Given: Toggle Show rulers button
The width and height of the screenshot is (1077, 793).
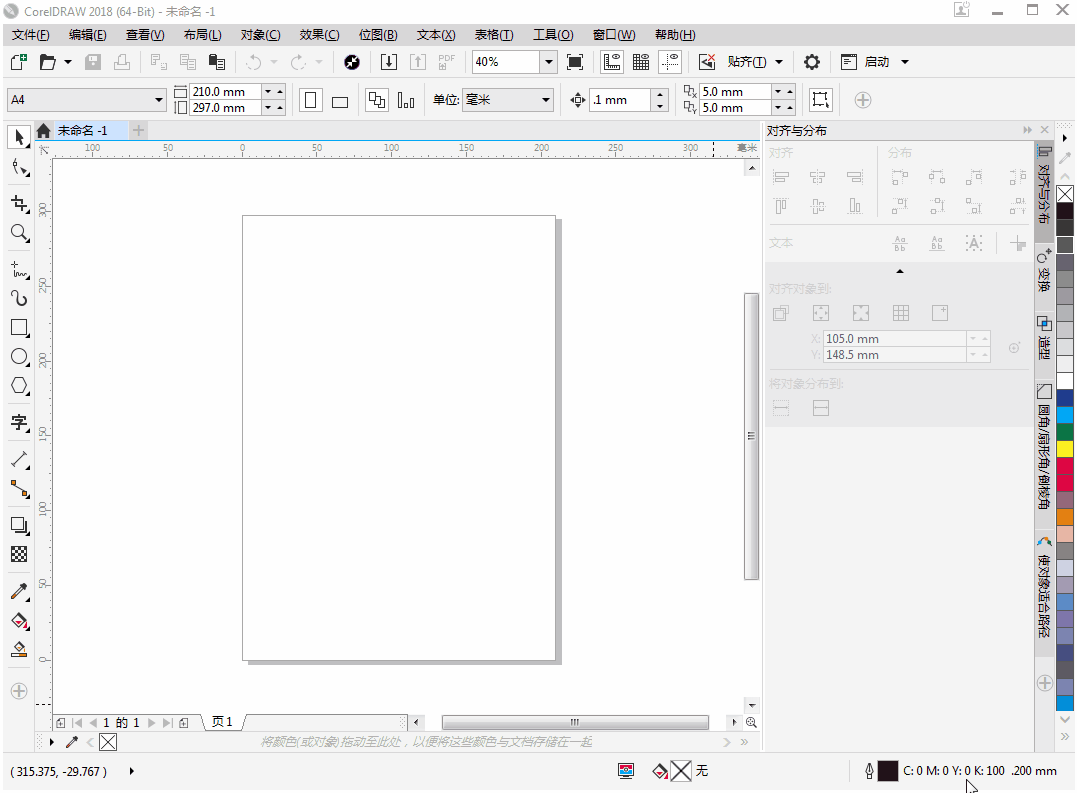Looking at the screenshot, I should coord(611,62).
